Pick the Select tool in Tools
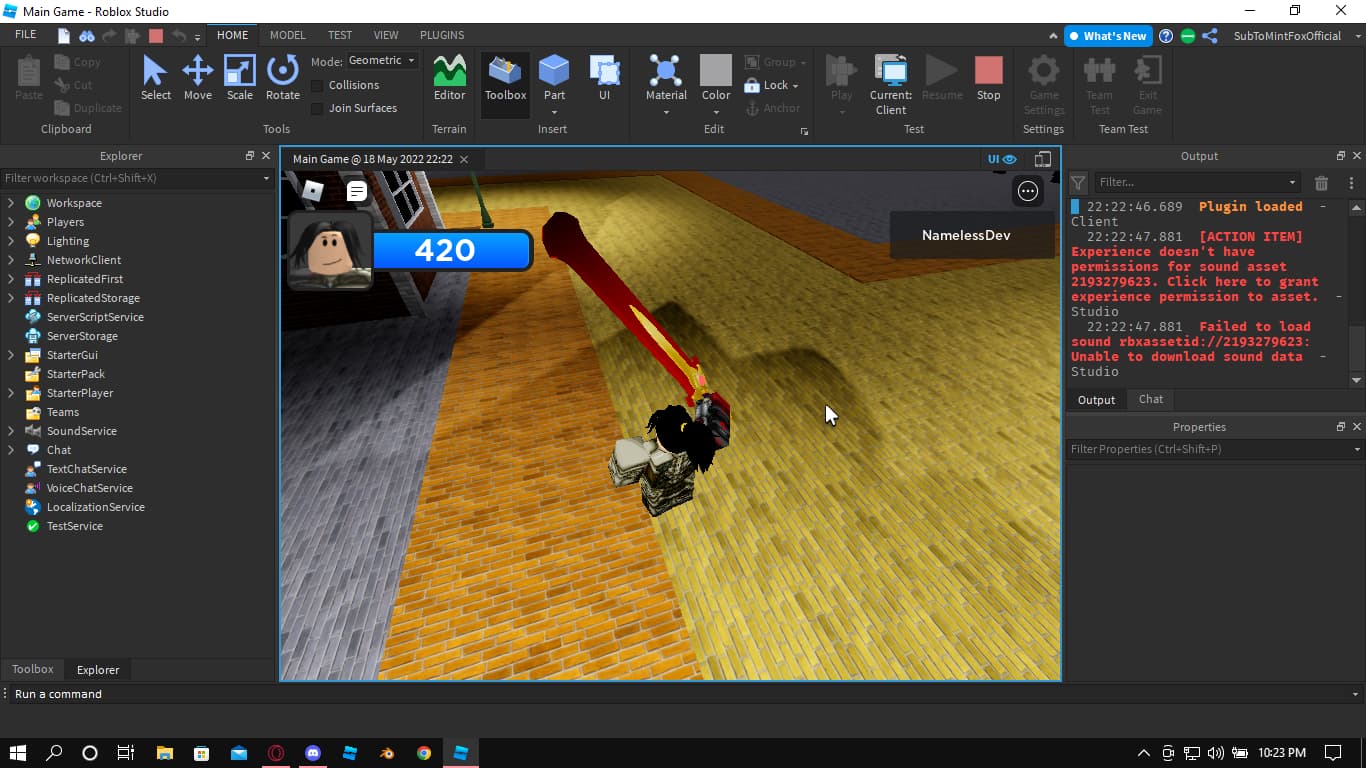This screenshot has width=1366, height=768. 155,78
